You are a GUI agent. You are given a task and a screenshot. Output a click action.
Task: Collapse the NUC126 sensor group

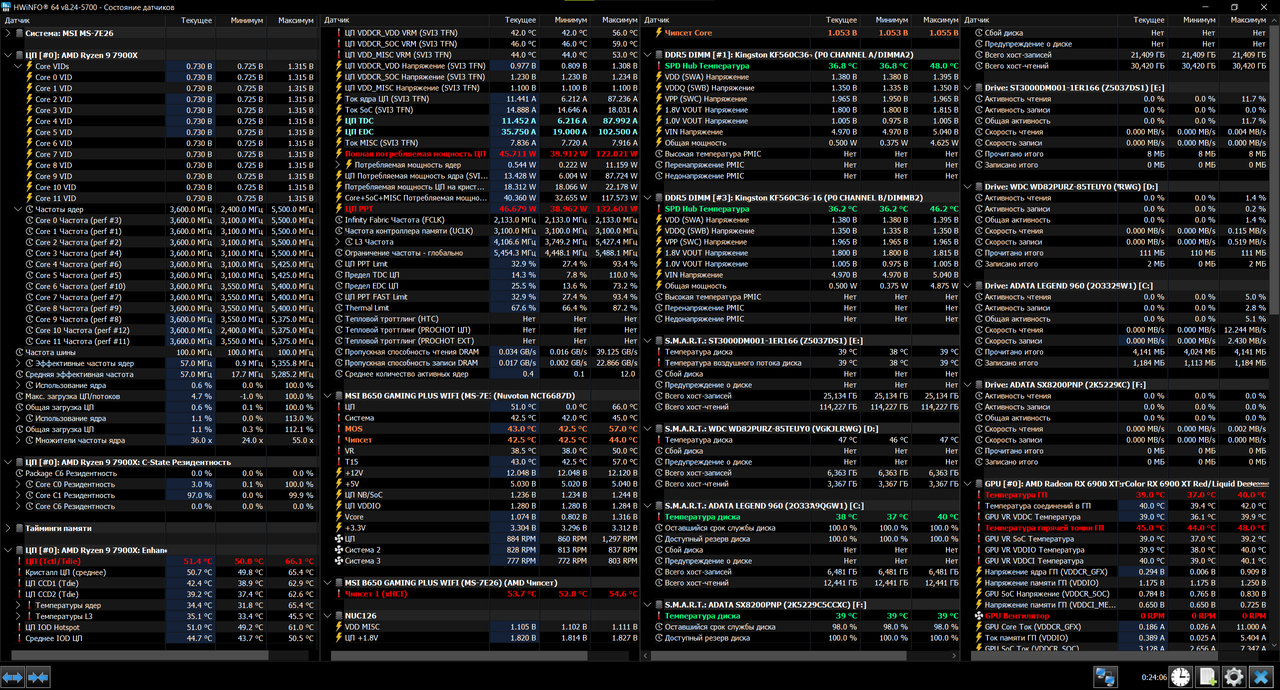[x=327, y=616]
